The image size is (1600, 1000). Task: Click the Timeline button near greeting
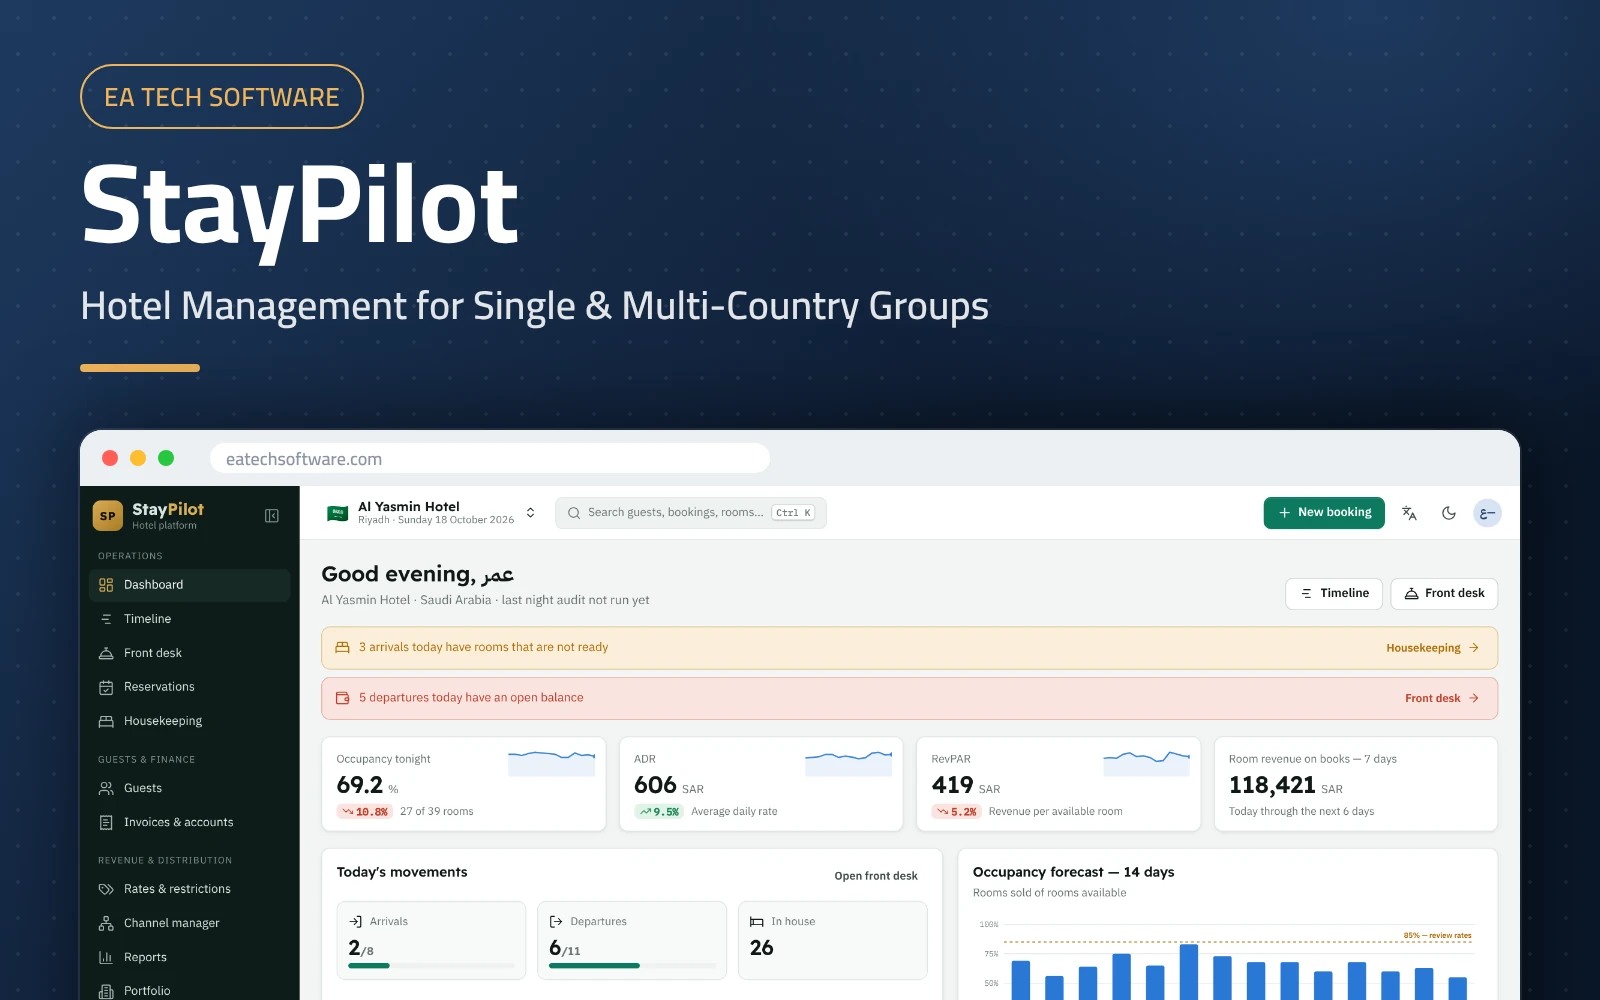1334,594
